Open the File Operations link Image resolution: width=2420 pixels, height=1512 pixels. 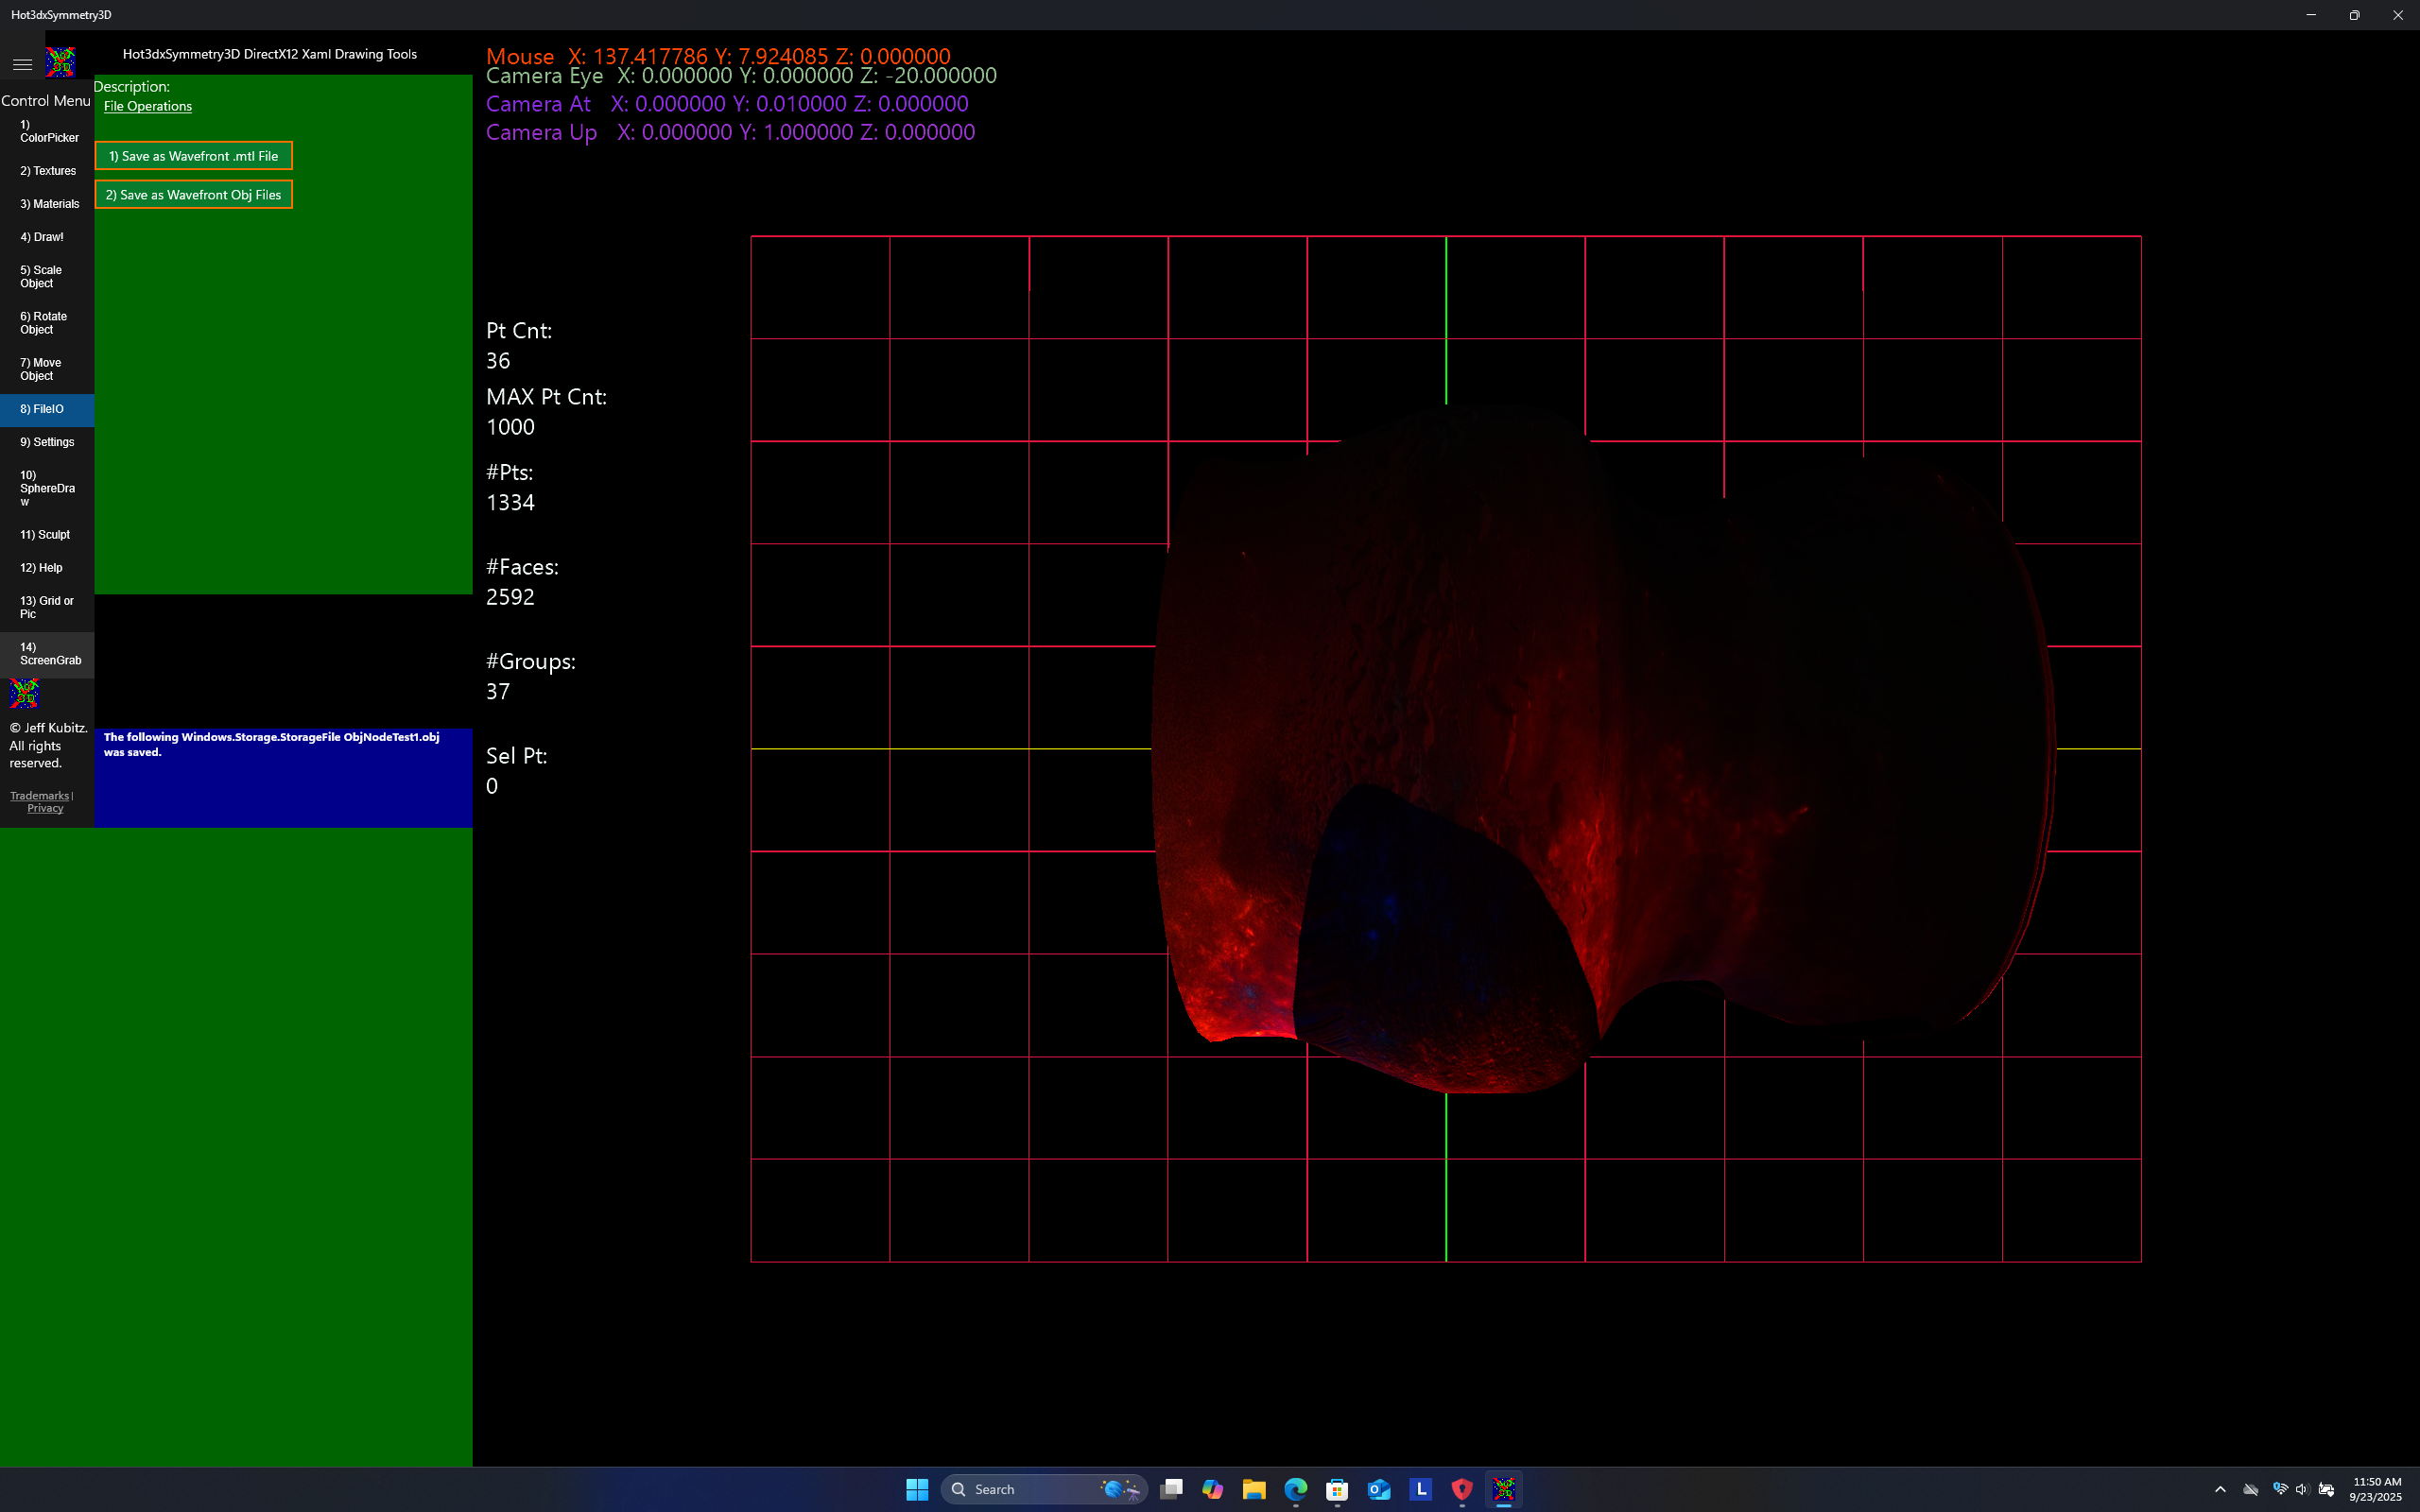(x=147, y=106)
